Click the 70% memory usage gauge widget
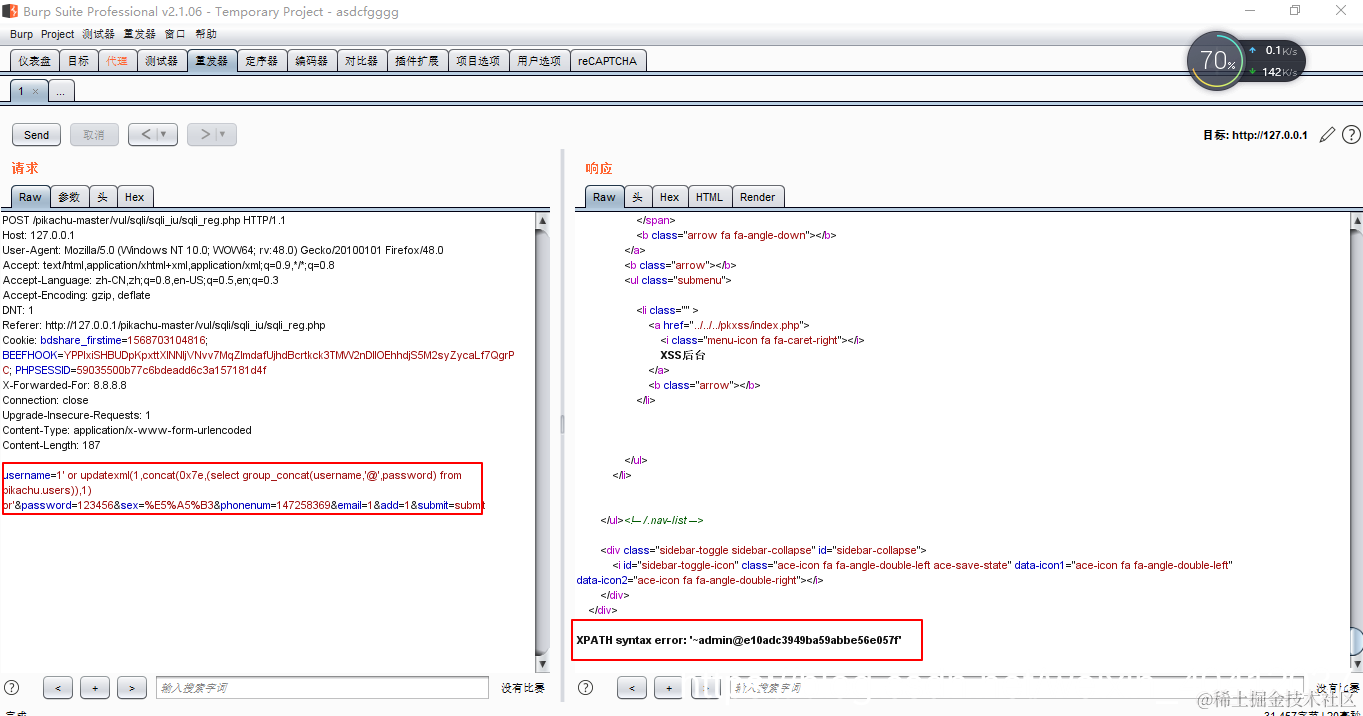 point(1218,60)
